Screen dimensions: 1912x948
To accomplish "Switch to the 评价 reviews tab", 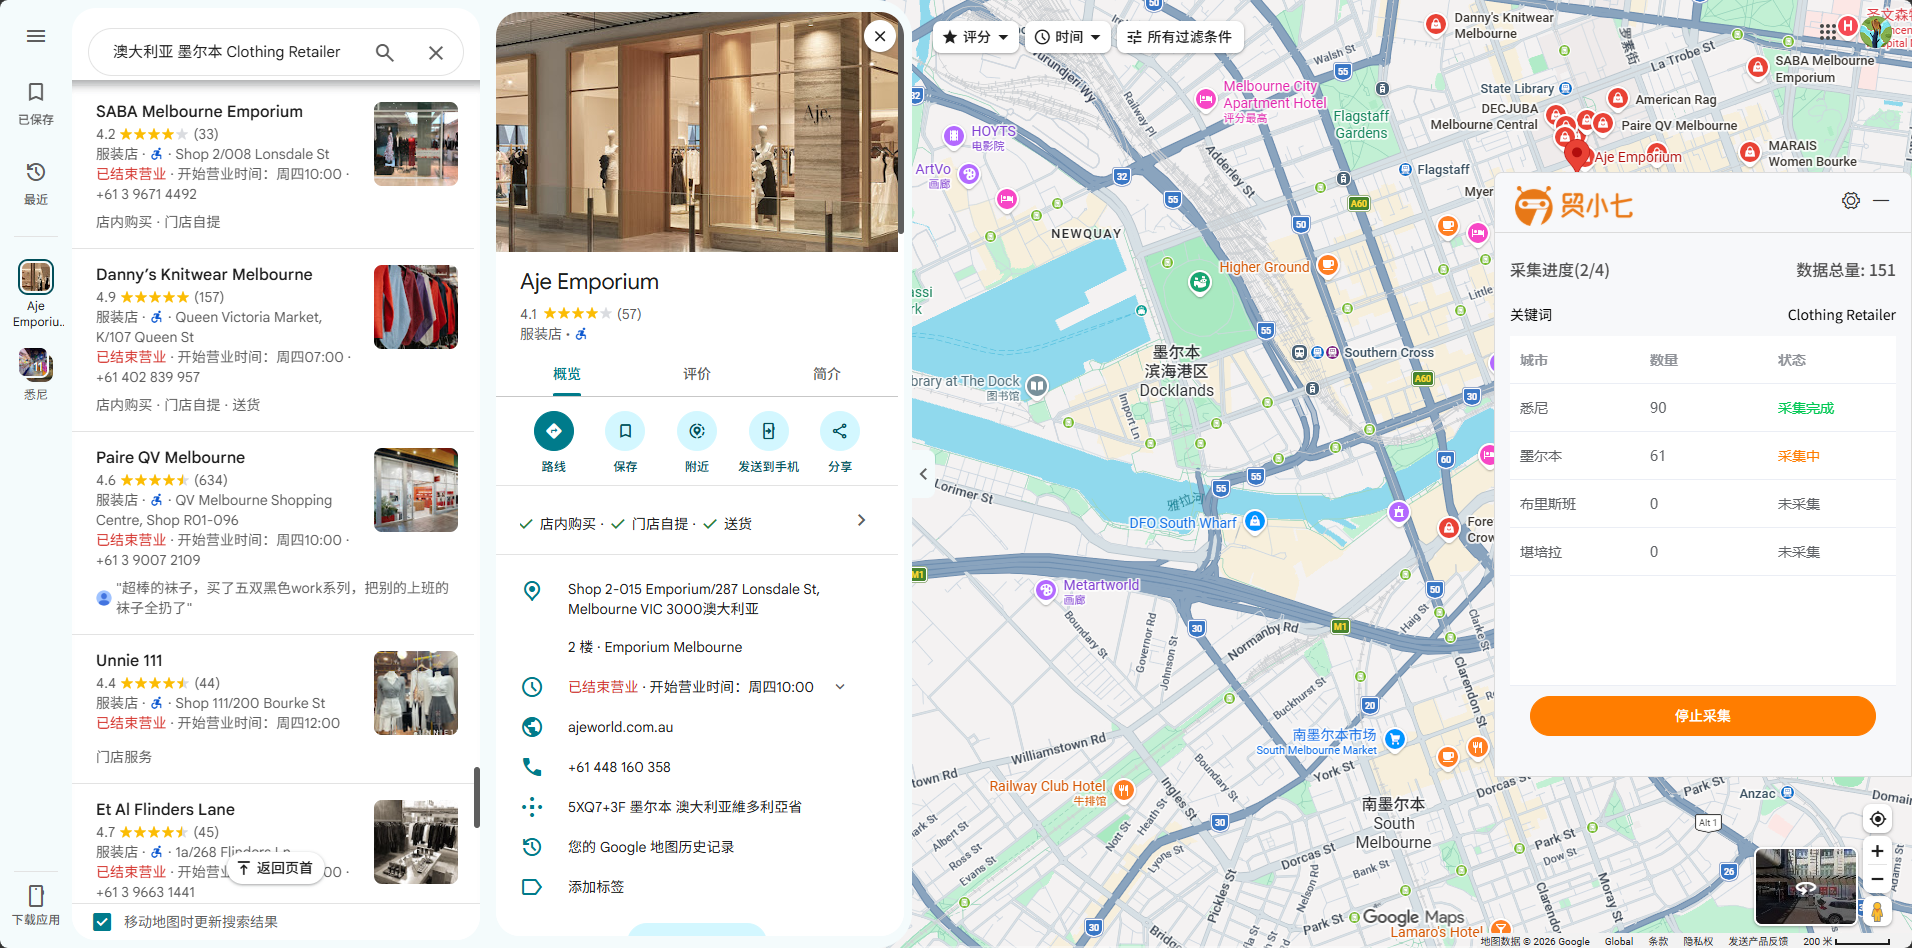I will tap(697, 374).
